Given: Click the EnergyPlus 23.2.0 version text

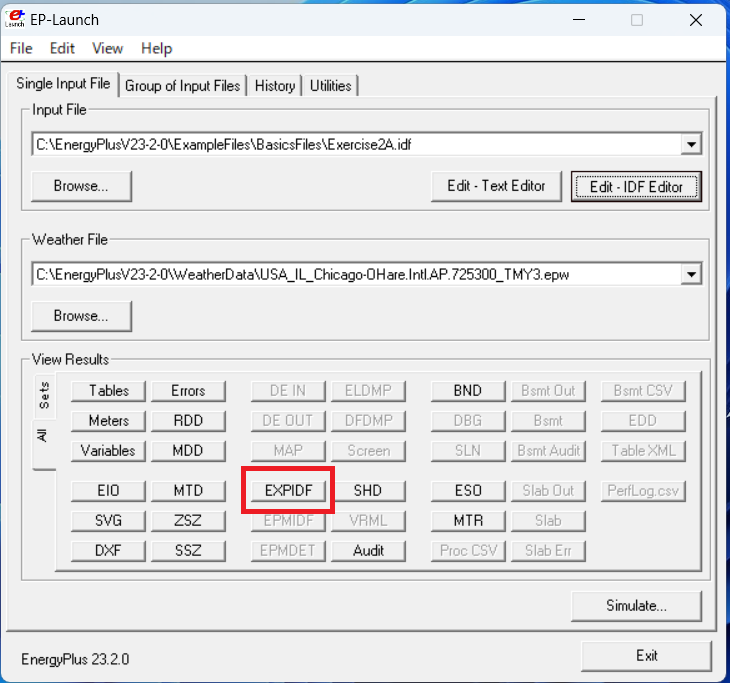Looking at the screenshot, I should [x=75, y=659].
